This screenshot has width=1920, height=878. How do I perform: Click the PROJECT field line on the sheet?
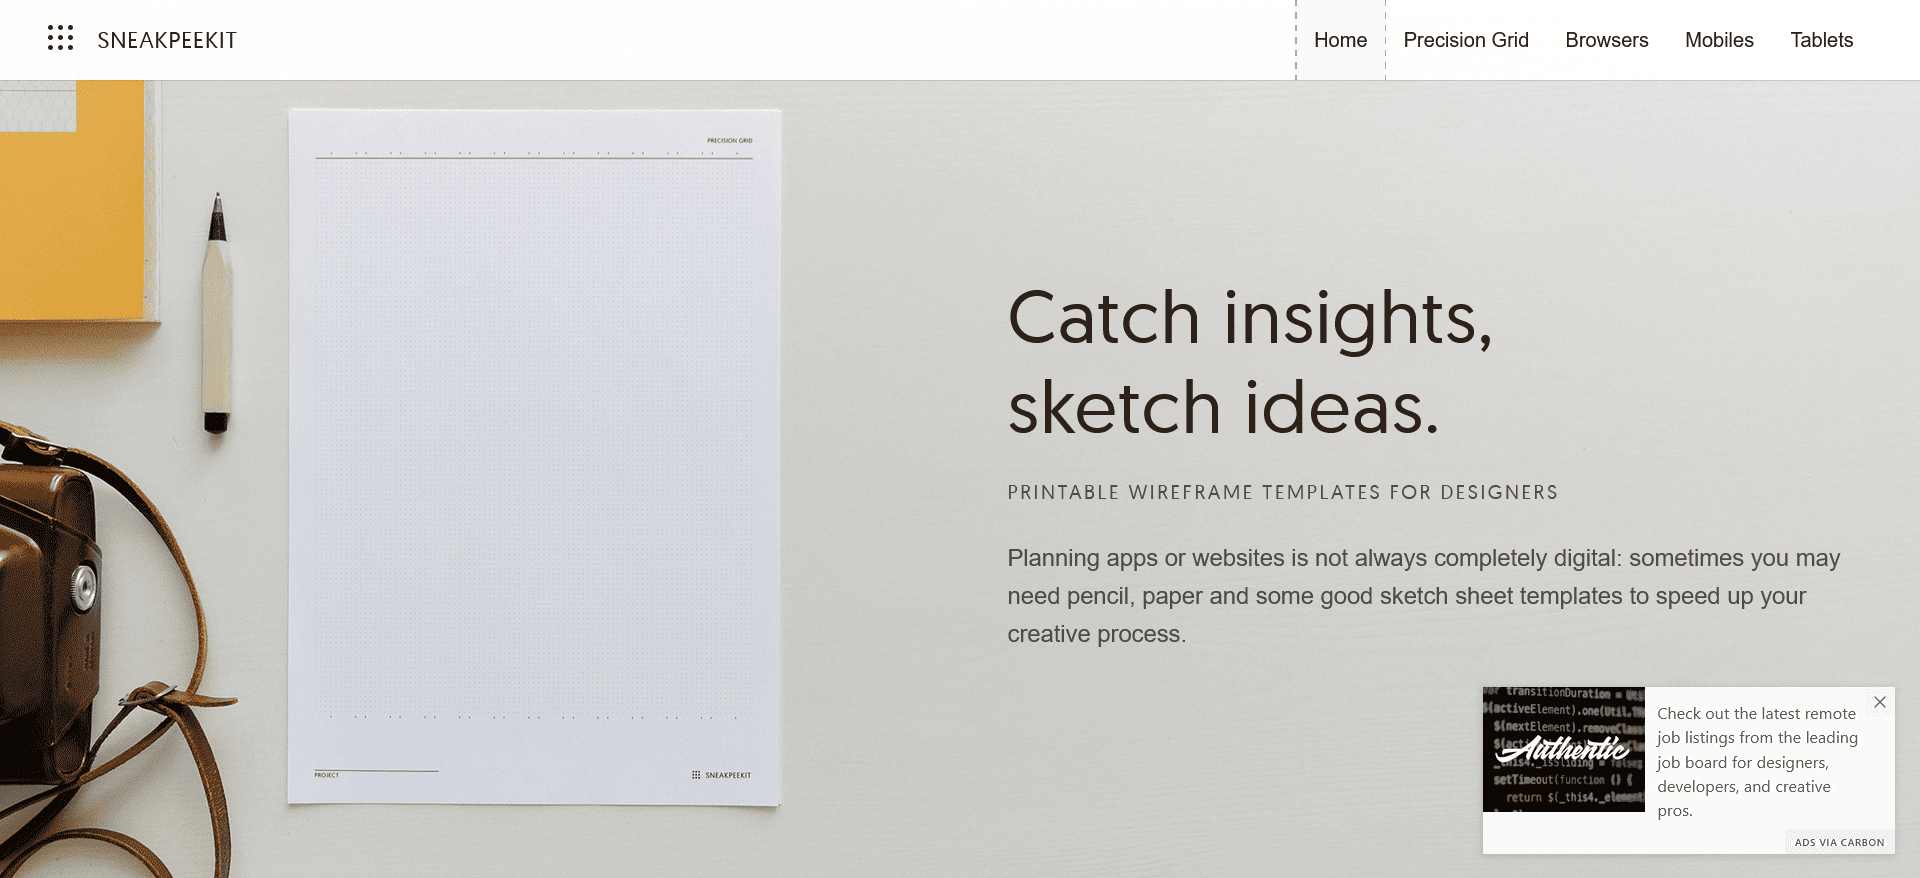376,773
